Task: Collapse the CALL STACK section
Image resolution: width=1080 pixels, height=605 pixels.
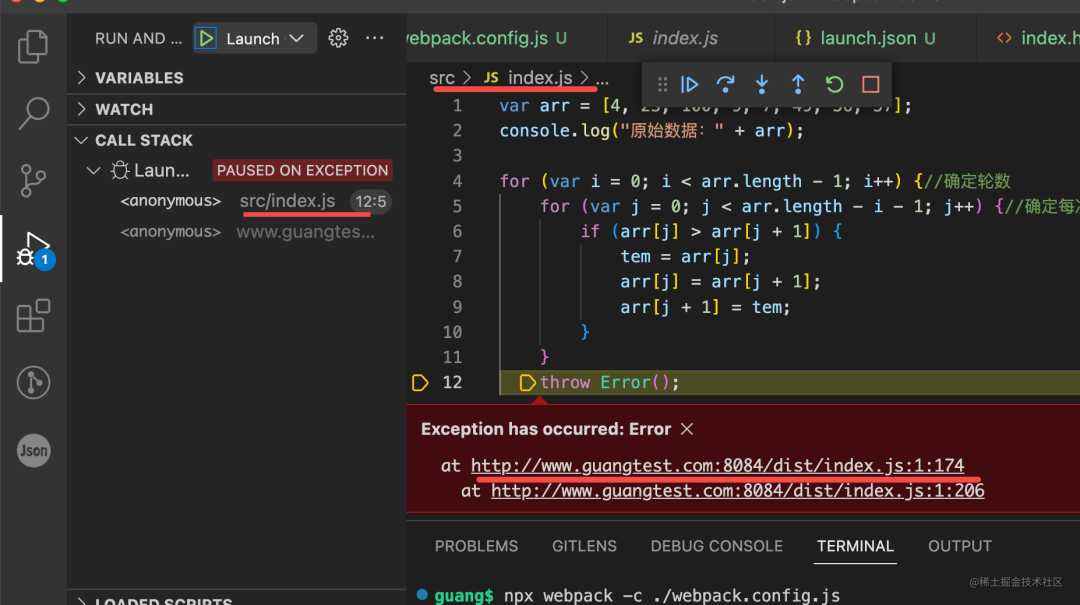Action: tap(237, 141)
